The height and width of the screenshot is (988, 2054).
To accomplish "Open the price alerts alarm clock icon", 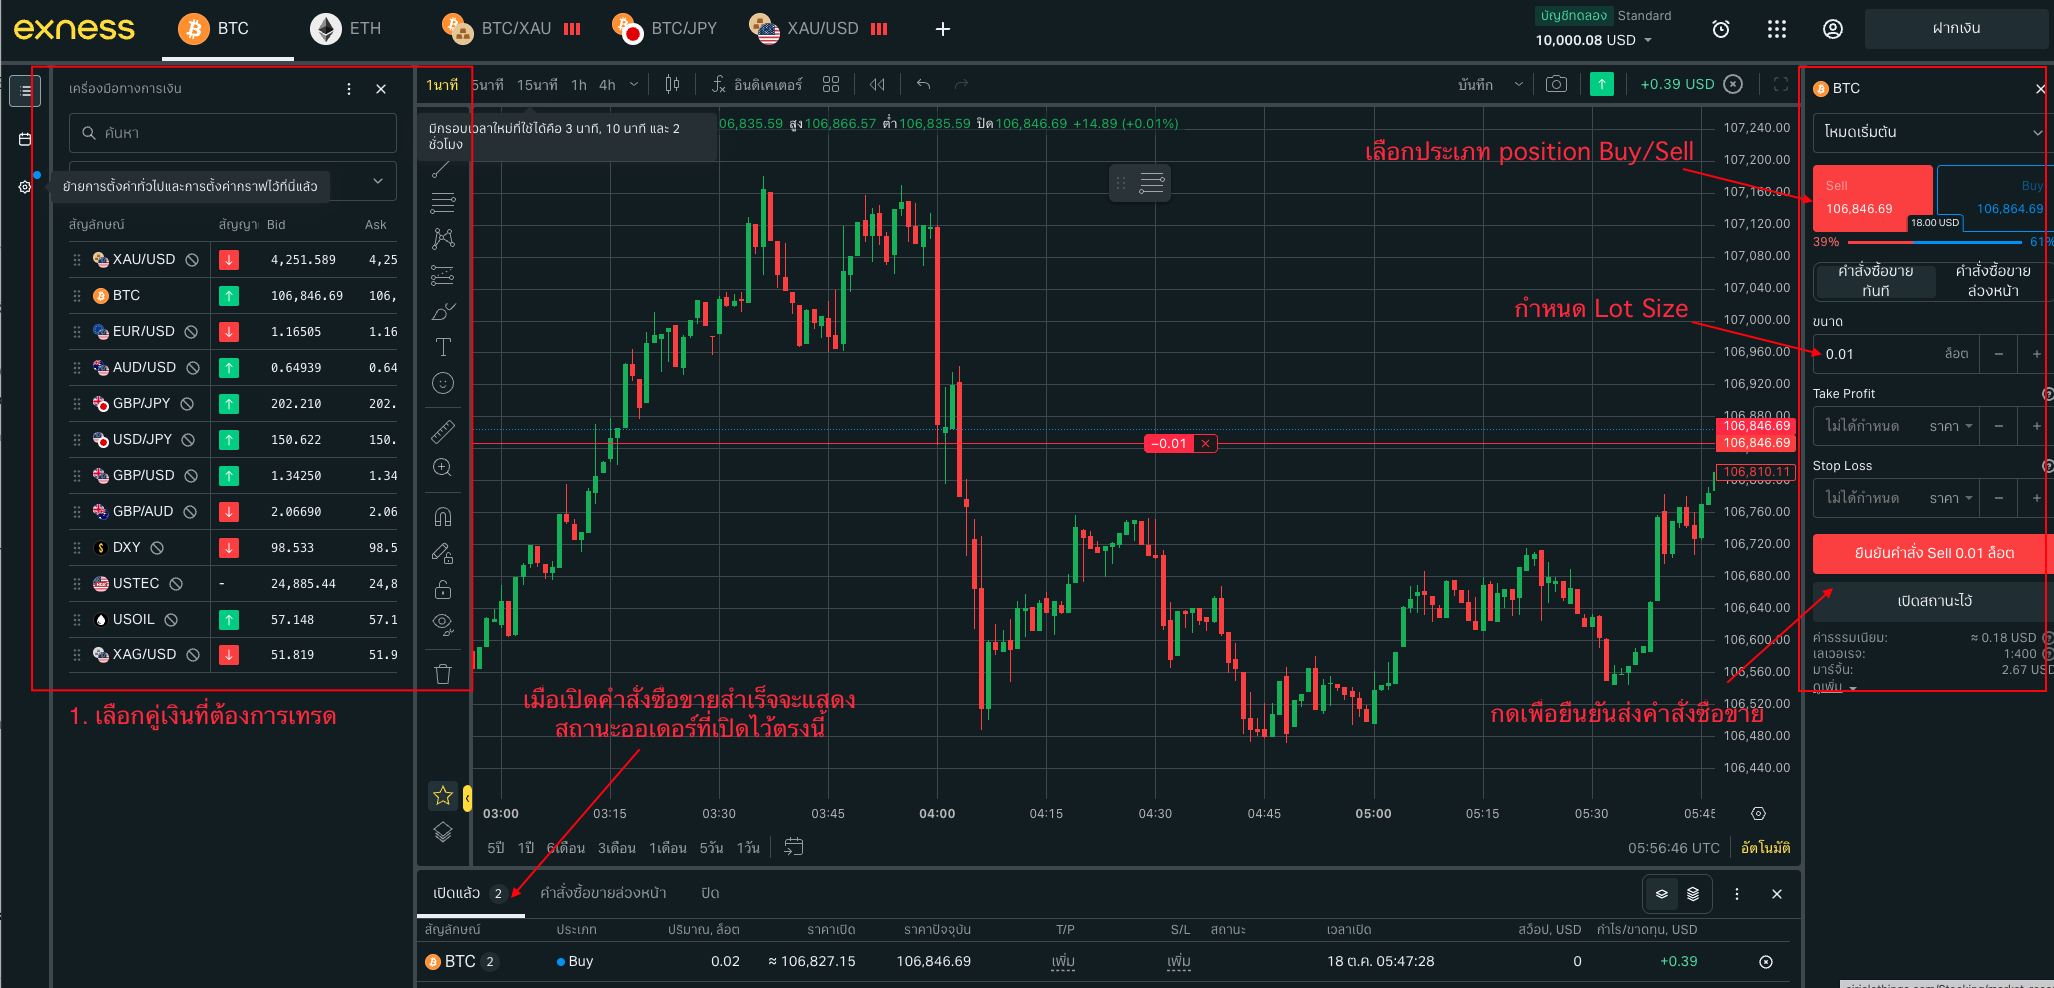I will [1720, 29].
